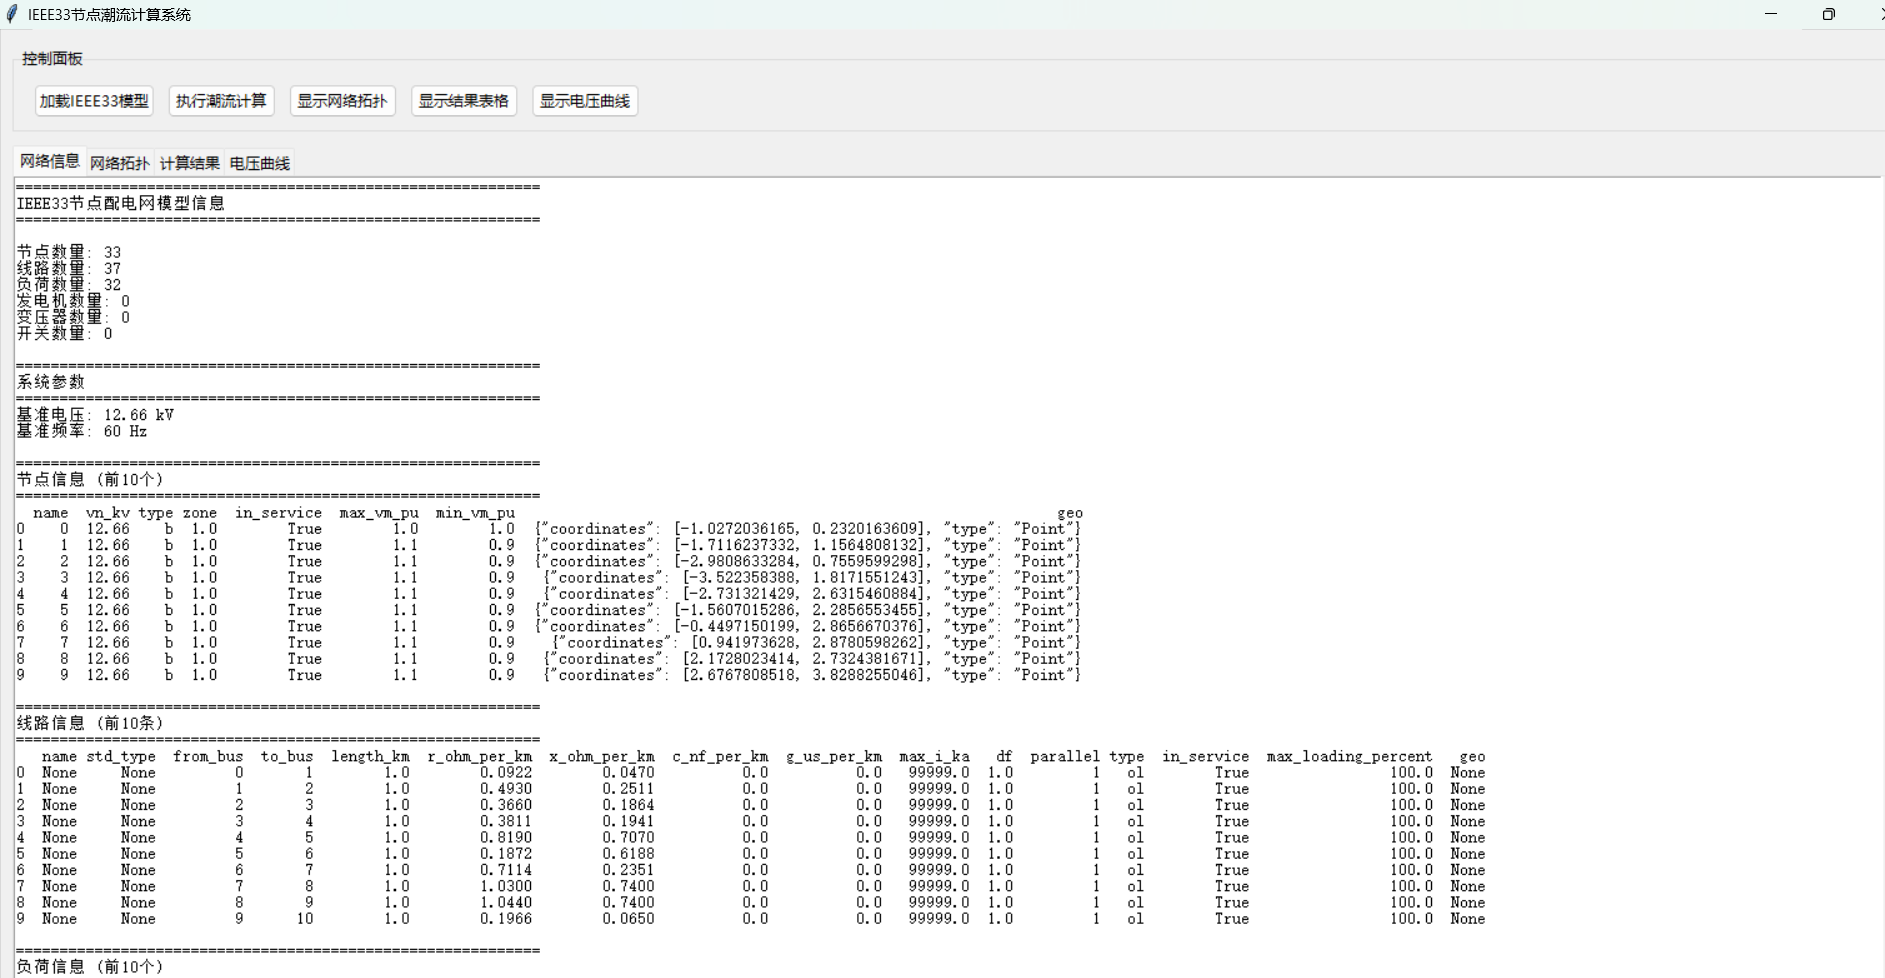The width and height of the screenshot is (1885, 978).
Task: Click the vn_kv column header
Action: (x=108, y=513)
